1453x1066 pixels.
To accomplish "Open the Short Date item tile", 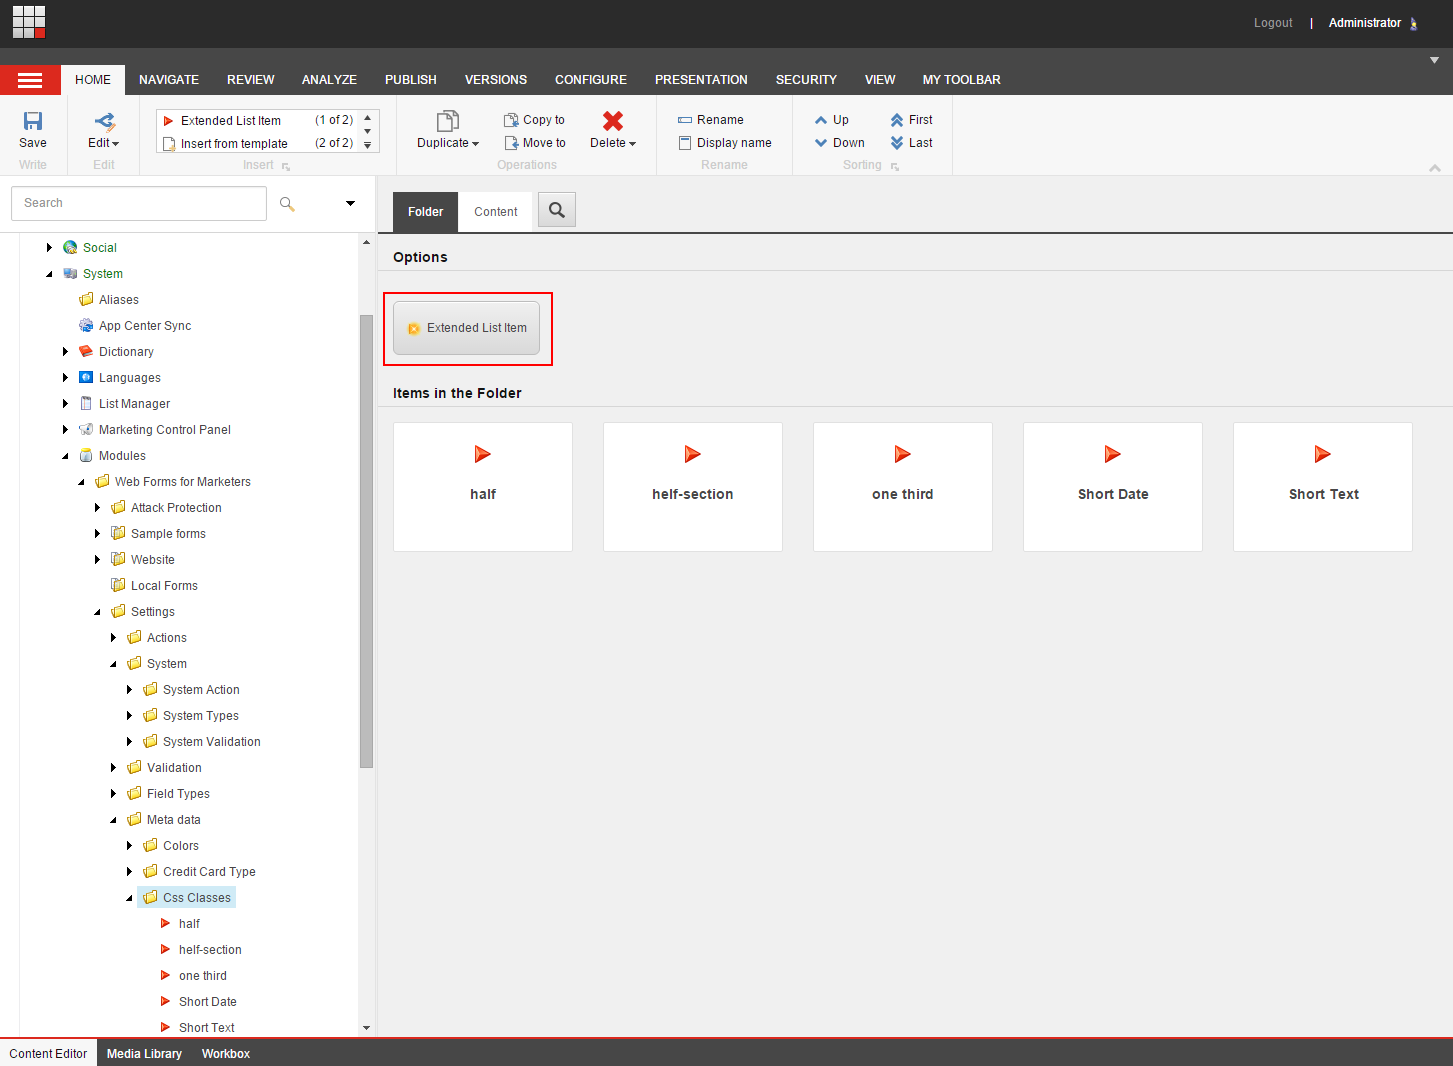I will (x=1113, y=487).
